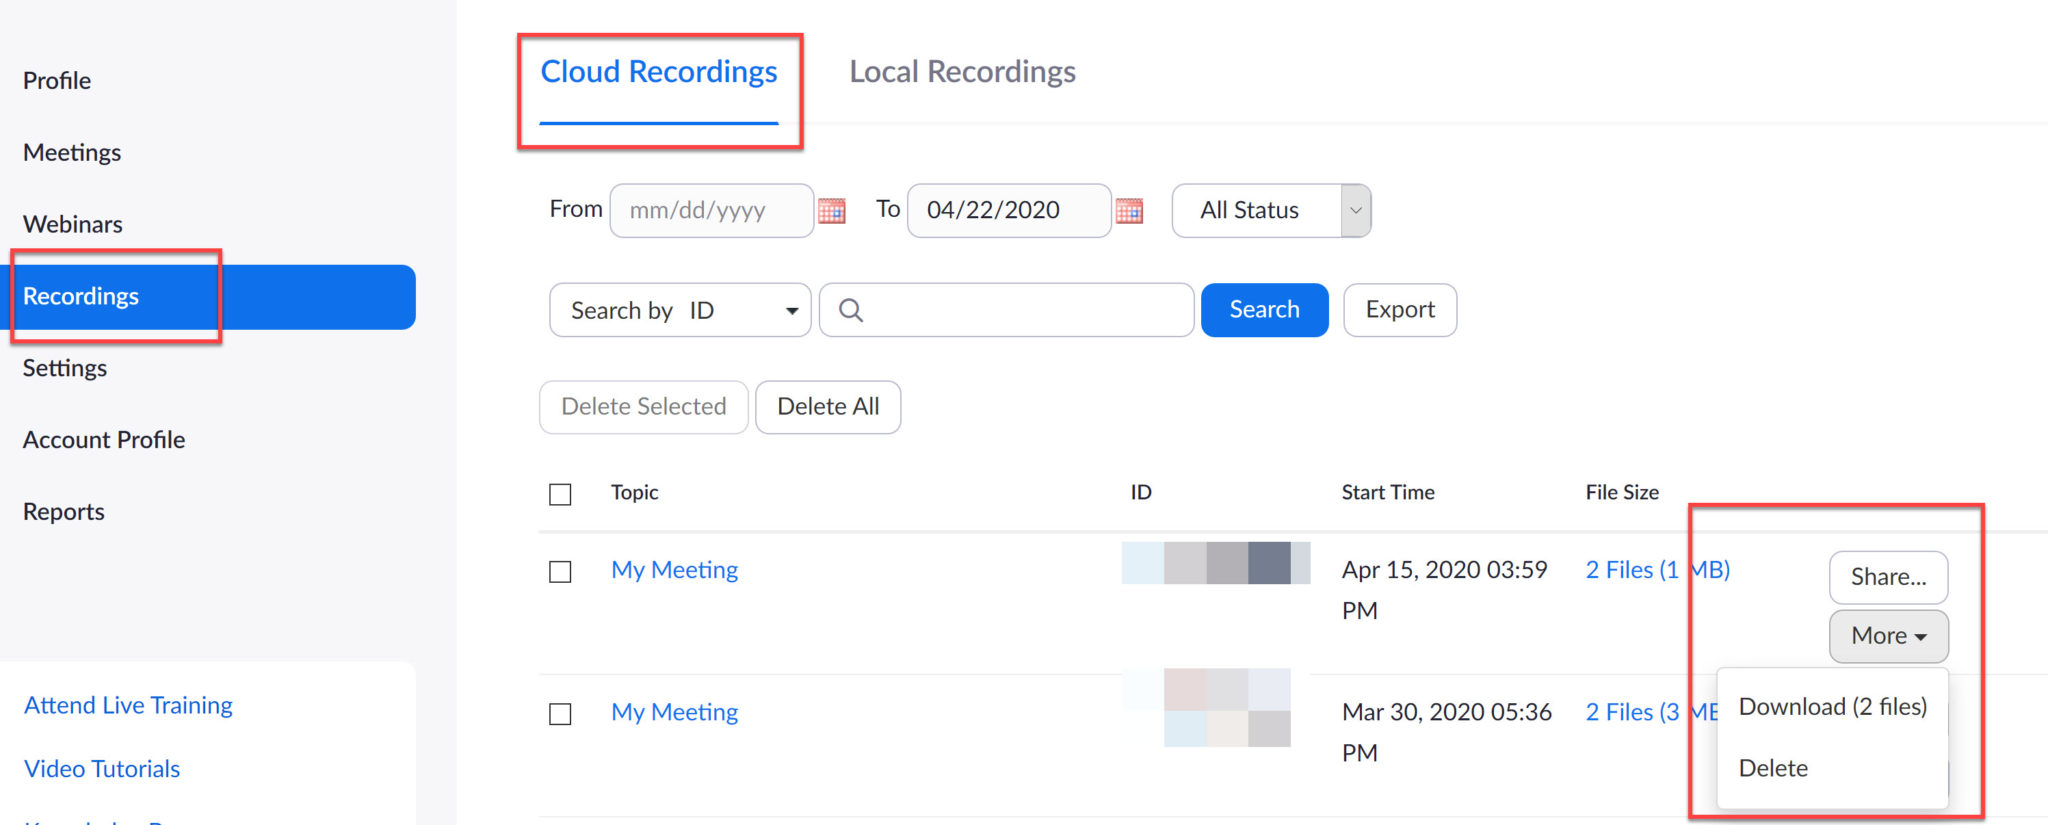
Task: Click the Delete Selected button
Action: (x=644, y=407)
